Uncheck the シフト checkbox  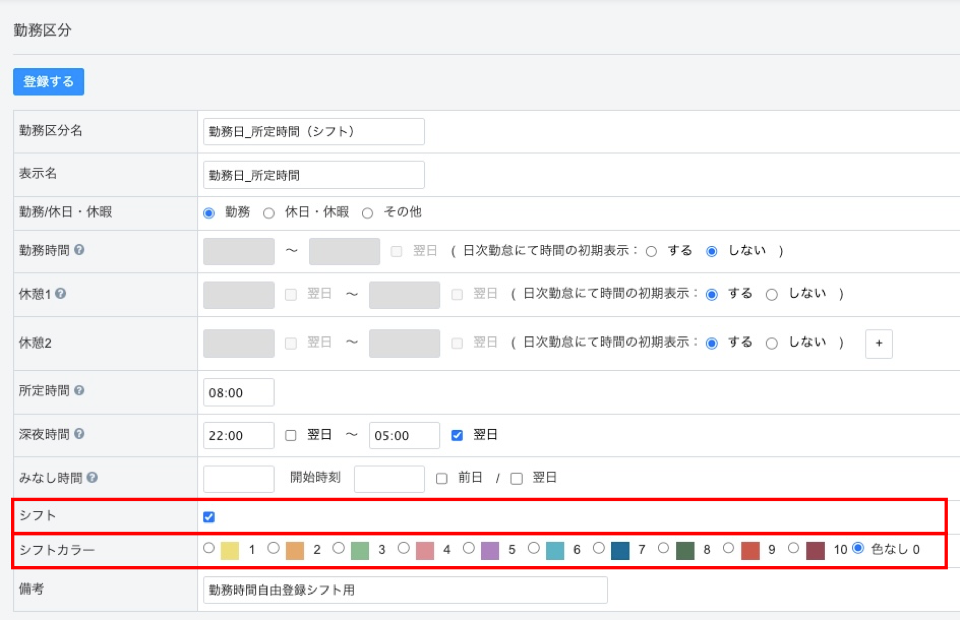(x=209, y=517)
